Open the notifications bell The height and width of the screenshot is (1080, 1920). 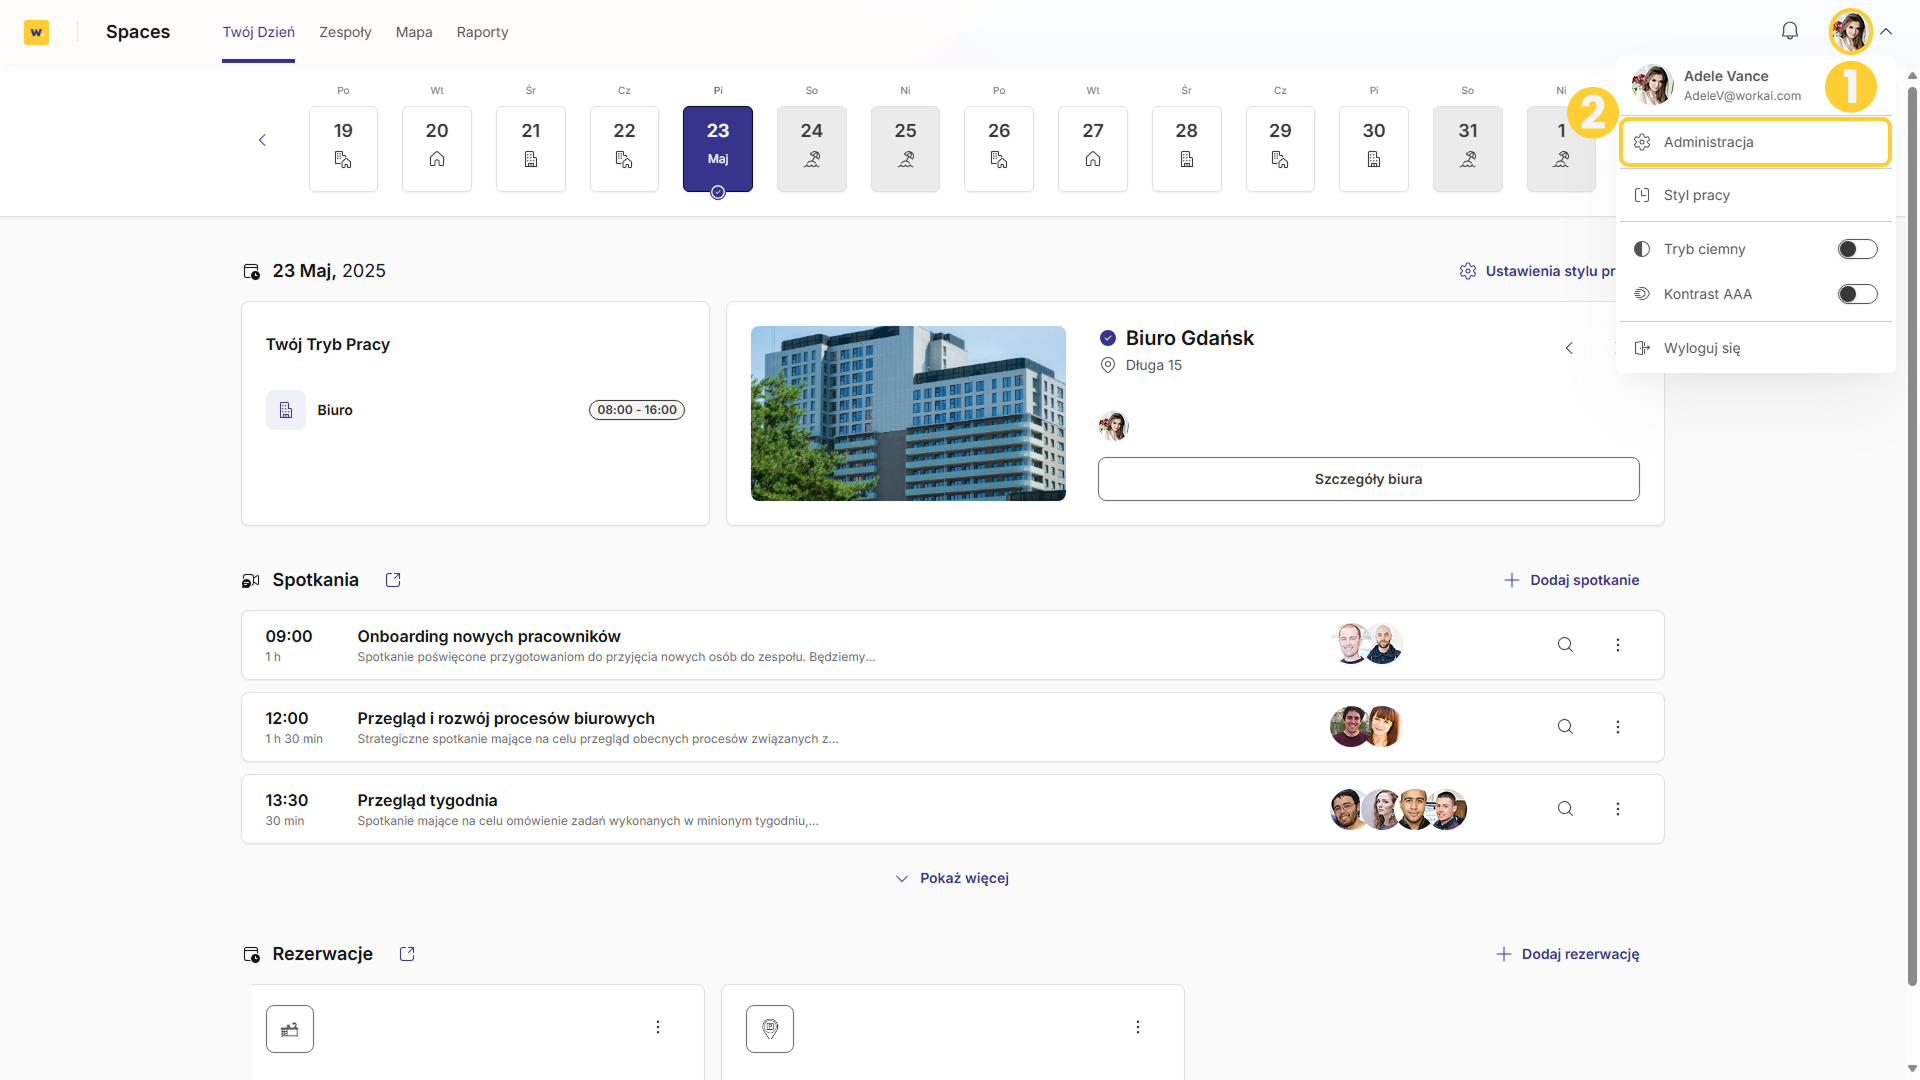tap(1790, 31)
